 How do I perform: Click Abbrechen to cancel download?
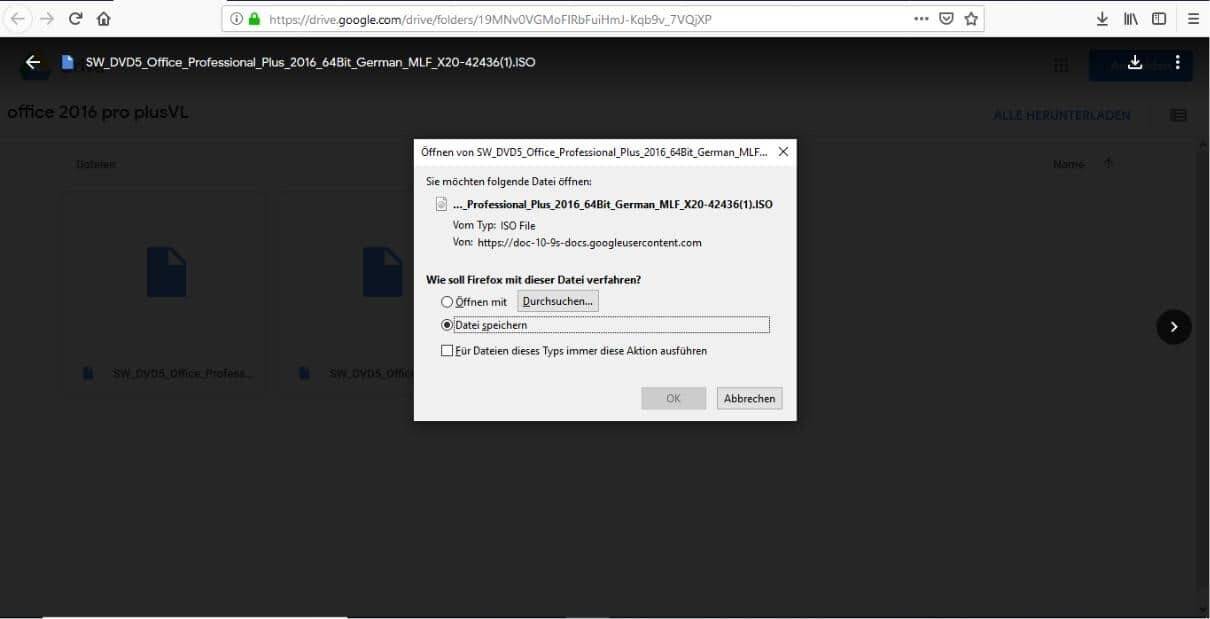click(x=749, y=398)
